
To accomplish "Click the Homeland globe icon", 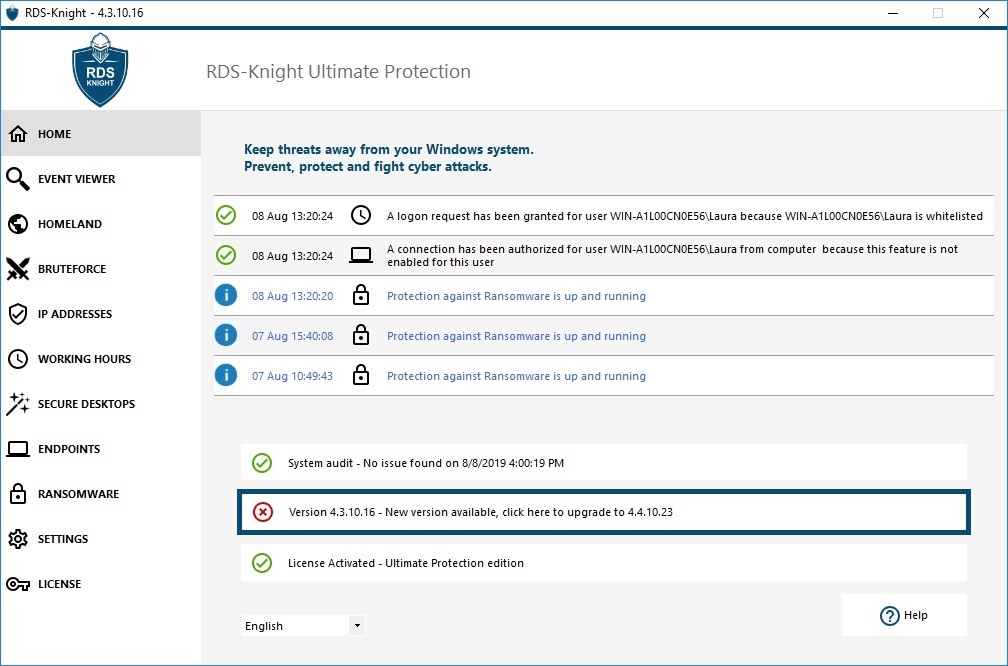I will (18, 224).
